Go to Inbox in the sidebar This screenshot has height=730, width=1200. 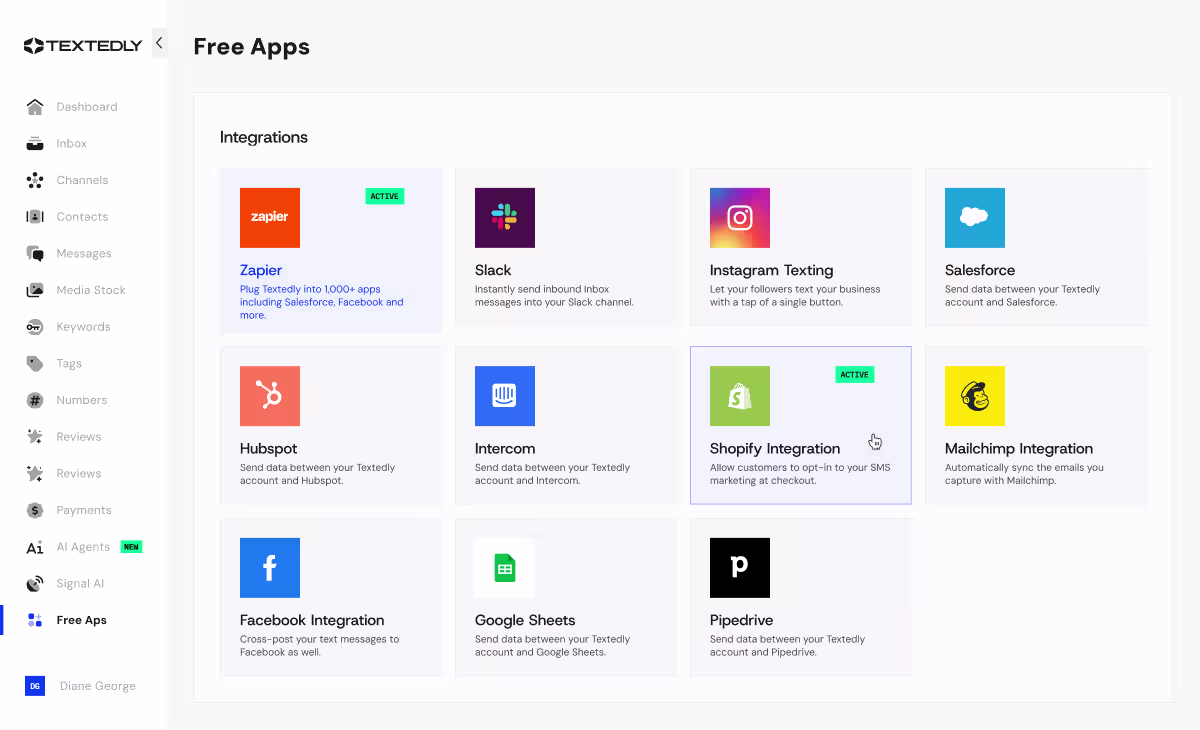point(72,144)
